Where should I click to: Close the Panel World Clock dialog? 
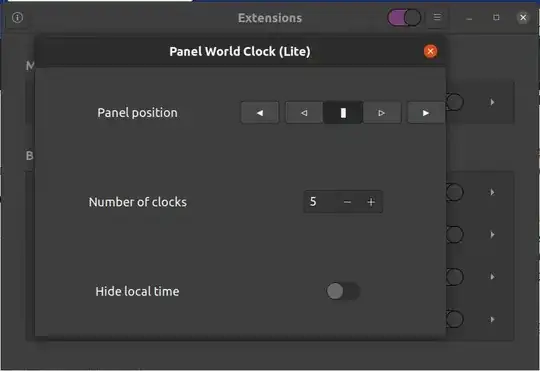430,51
